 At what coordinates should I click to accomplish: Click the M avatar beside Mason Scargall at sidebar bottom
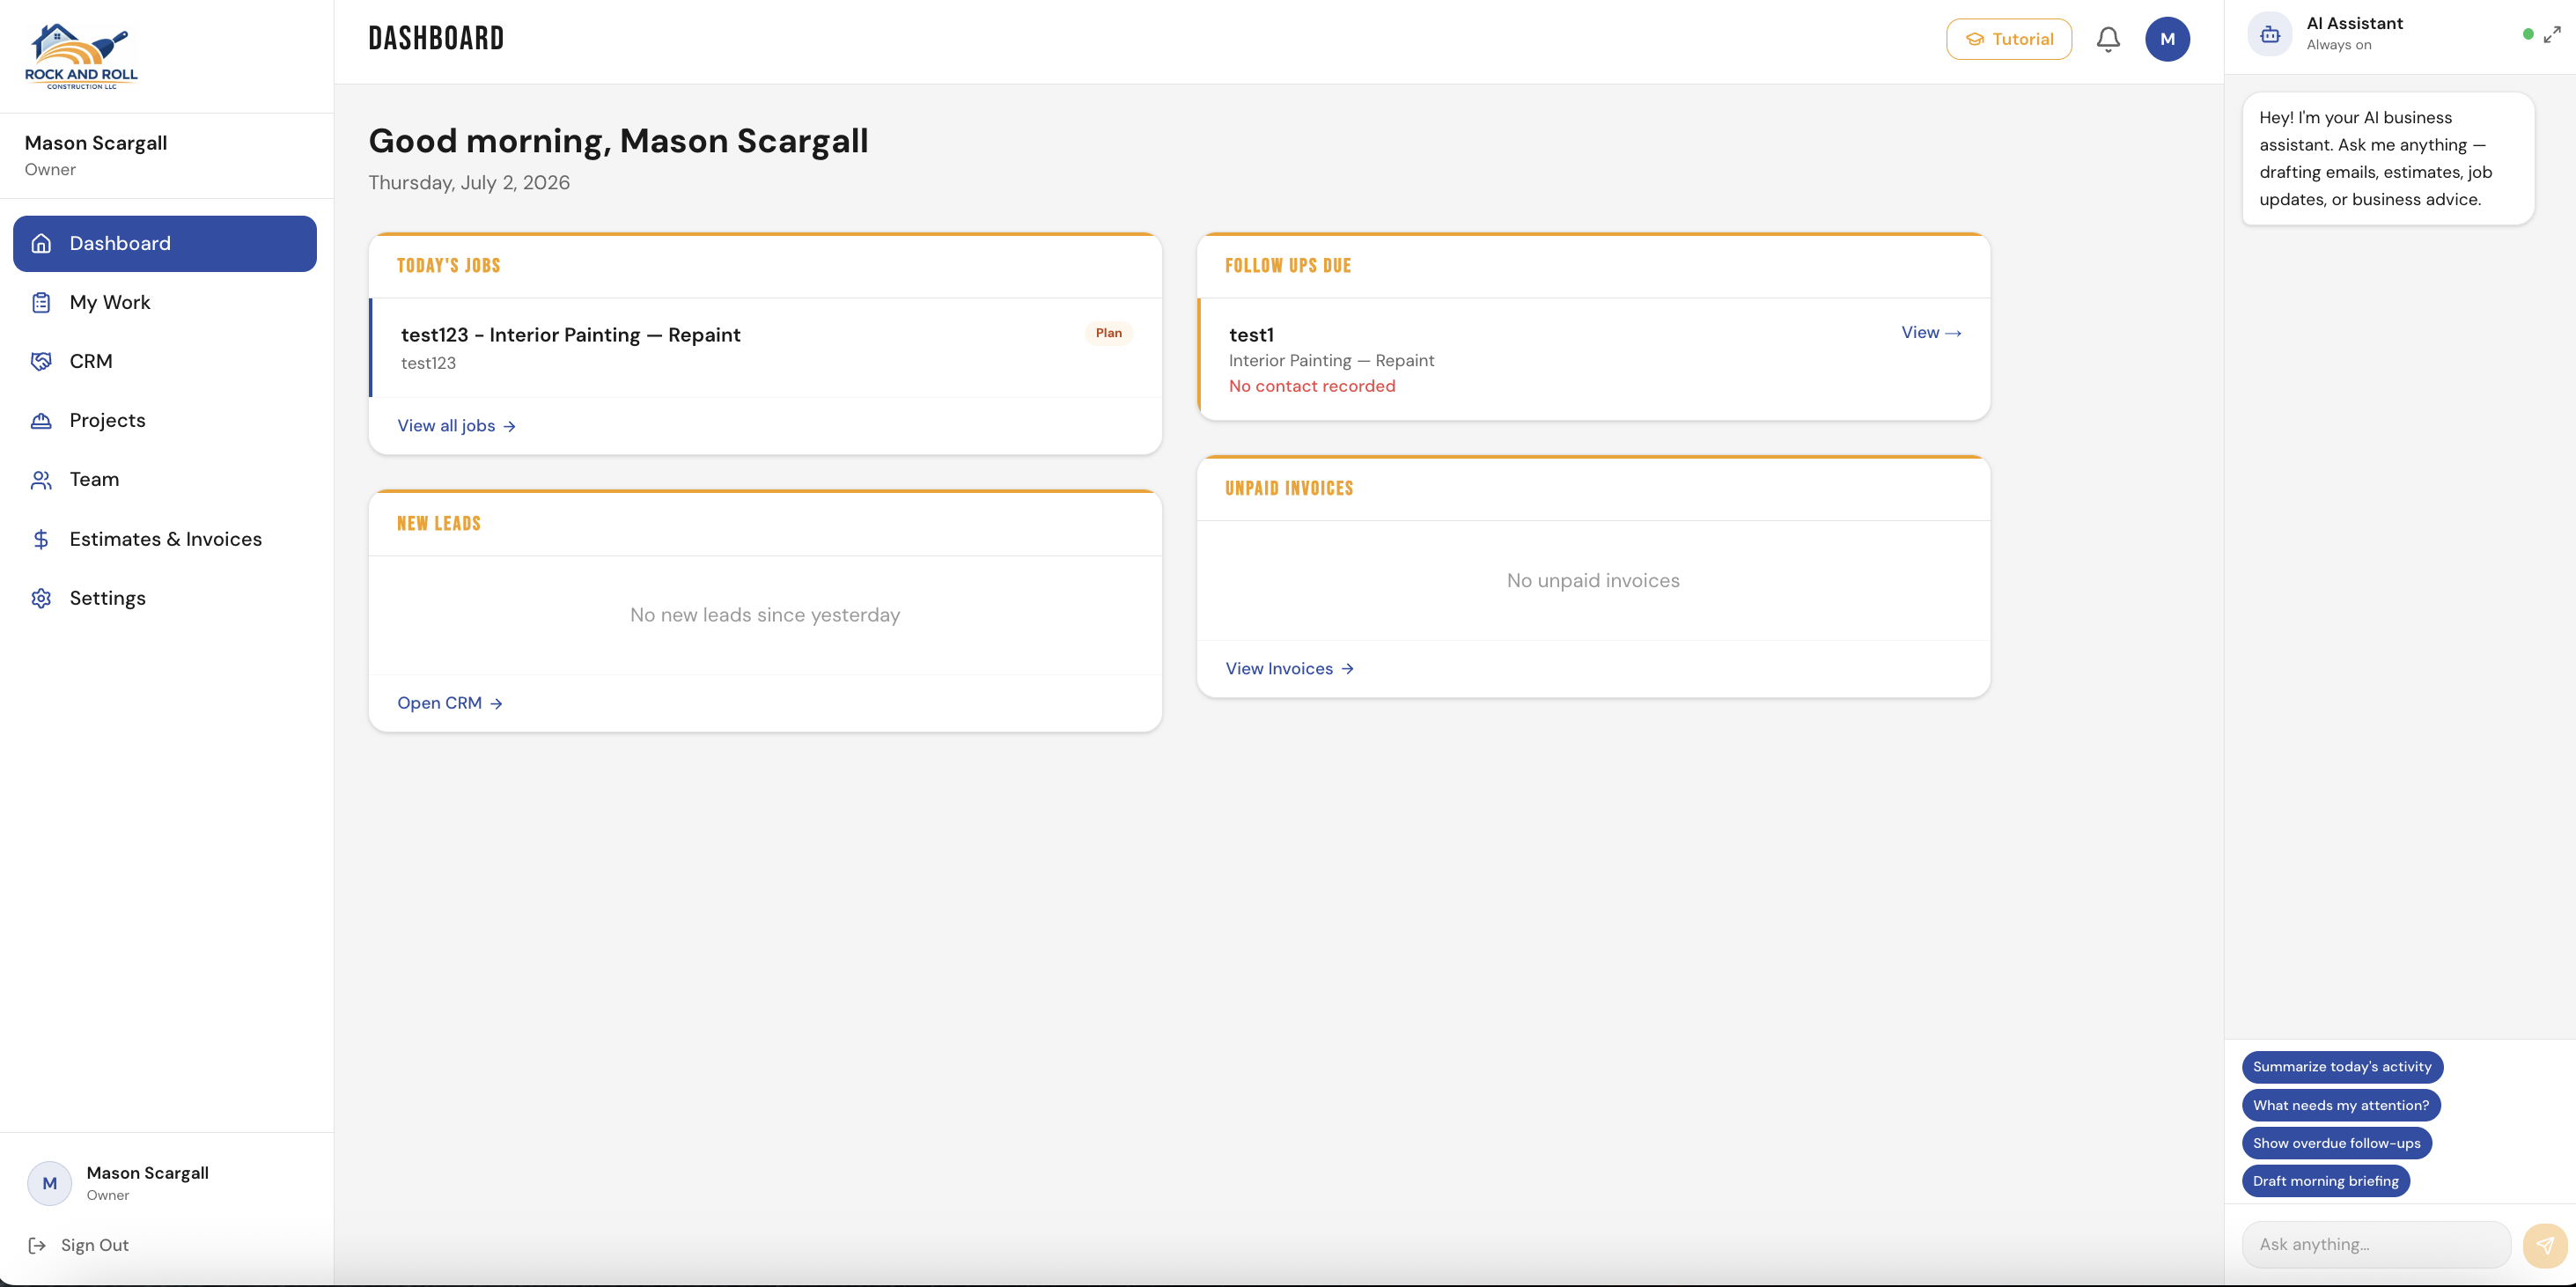[x=49, y=1183]
